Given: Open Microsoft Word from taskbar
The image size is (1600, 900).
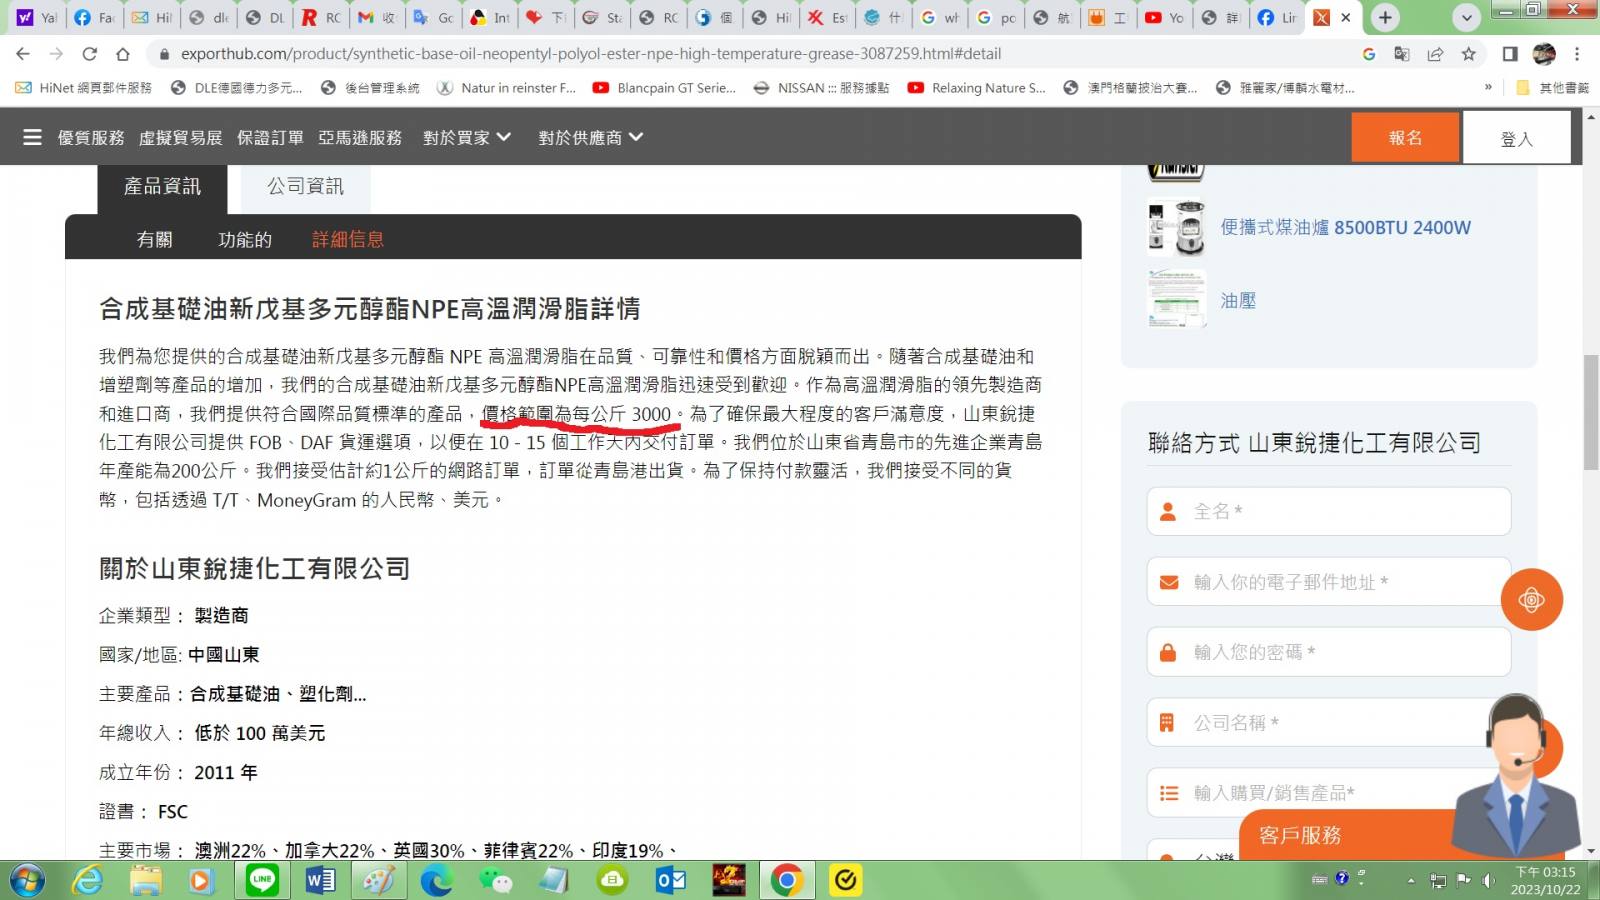Looking at the screenshot, I should pos(320,880).
